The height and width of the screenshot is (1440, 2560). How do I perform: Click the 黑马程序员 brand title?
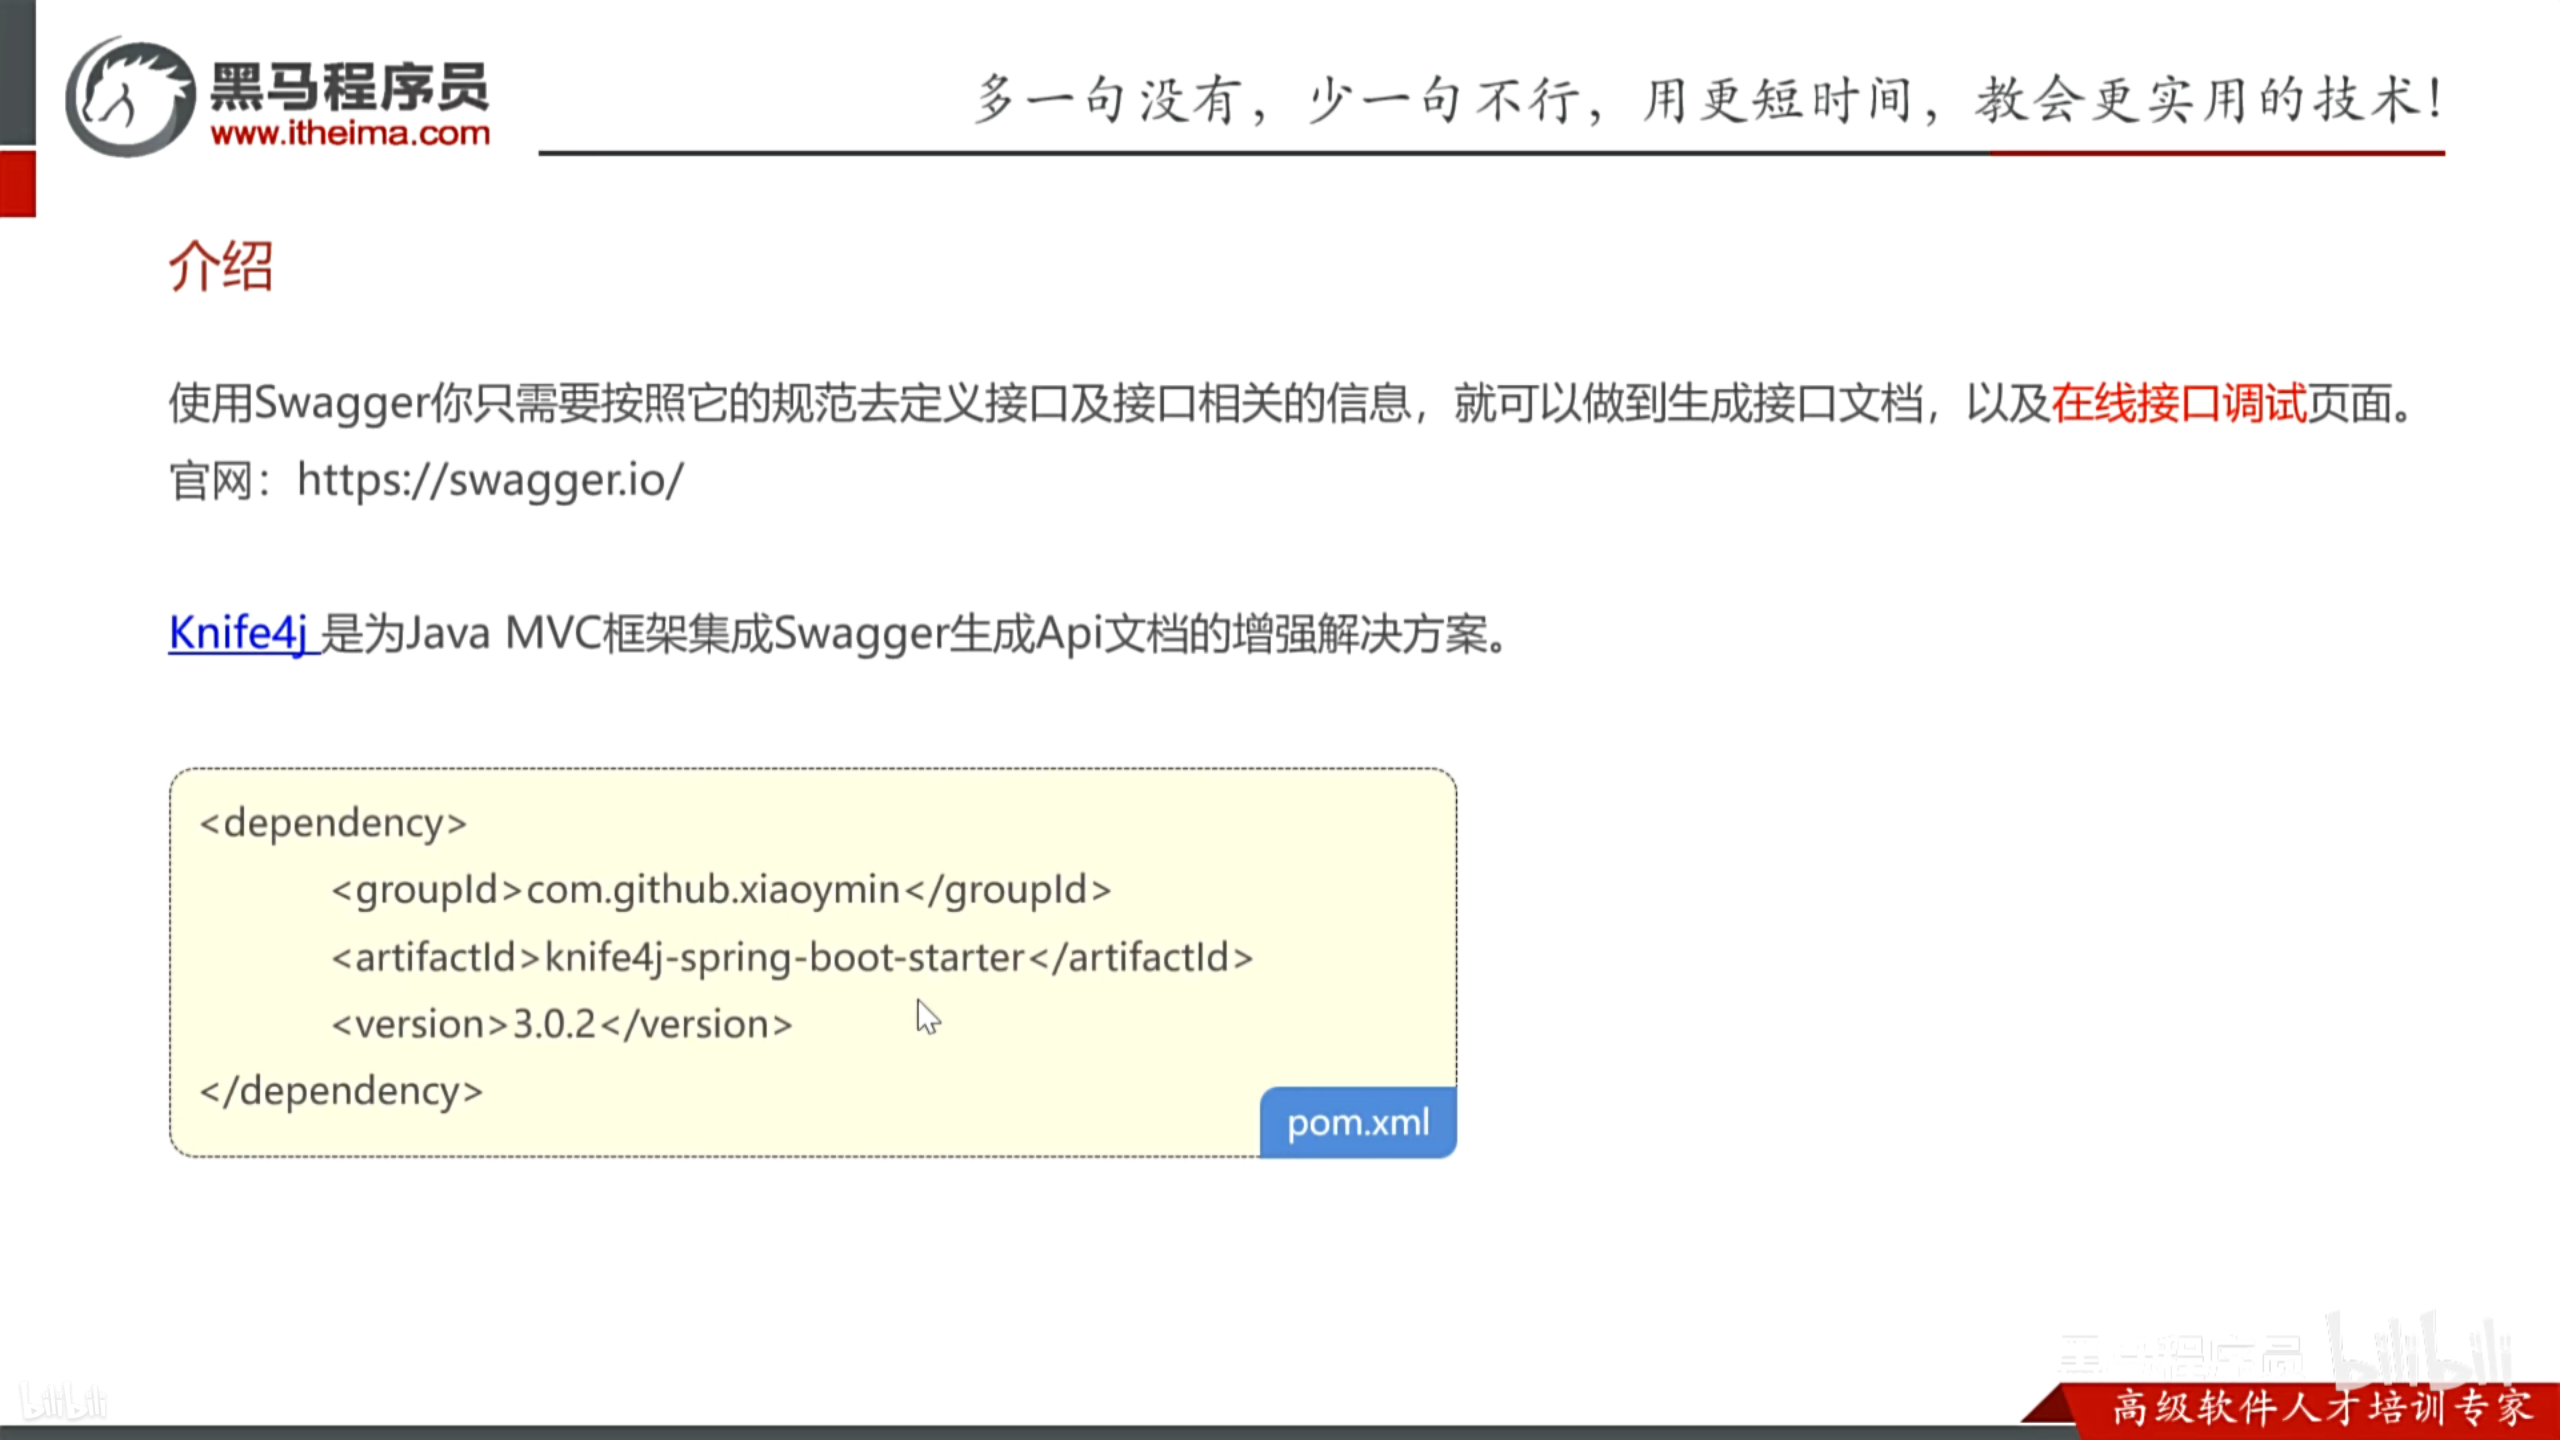click(350, 86)
